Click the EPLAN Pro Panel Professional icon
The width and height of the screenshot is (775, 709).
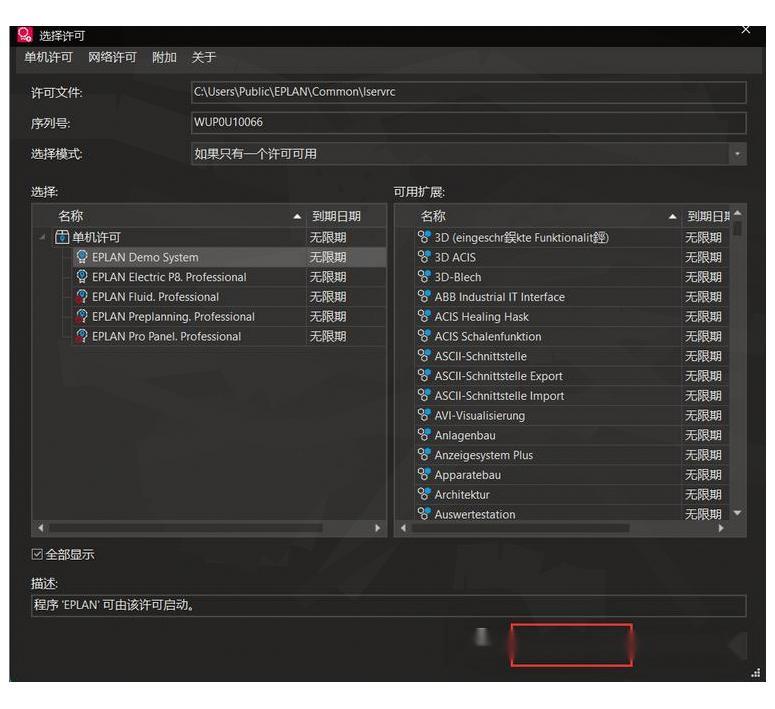(82, 337)
